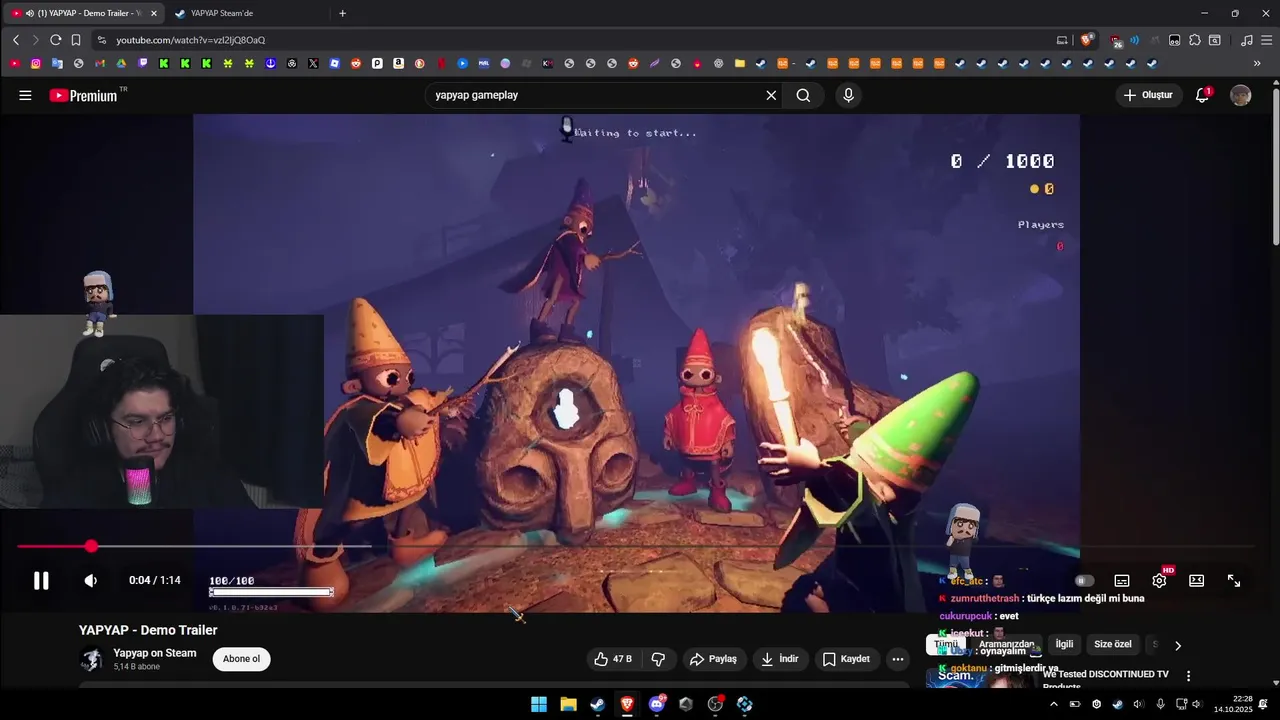
Task: Pause the YAPYAP demo trailer video
Action: 41,581
